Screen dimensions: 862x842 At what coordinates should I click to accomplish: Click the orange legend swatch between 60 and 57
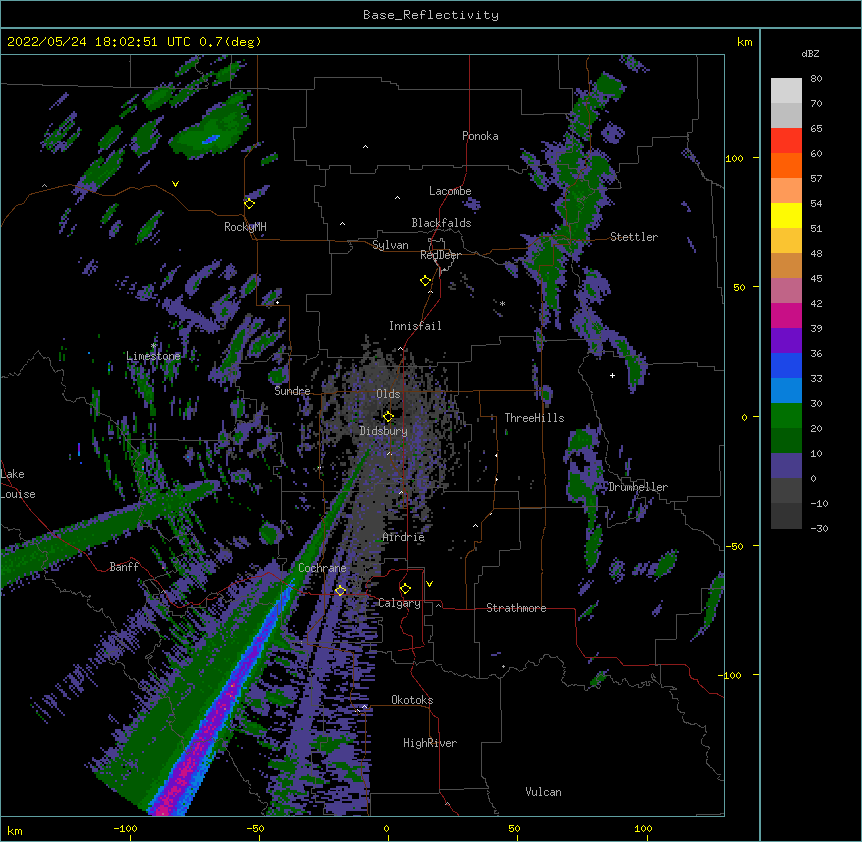[786, 166]
